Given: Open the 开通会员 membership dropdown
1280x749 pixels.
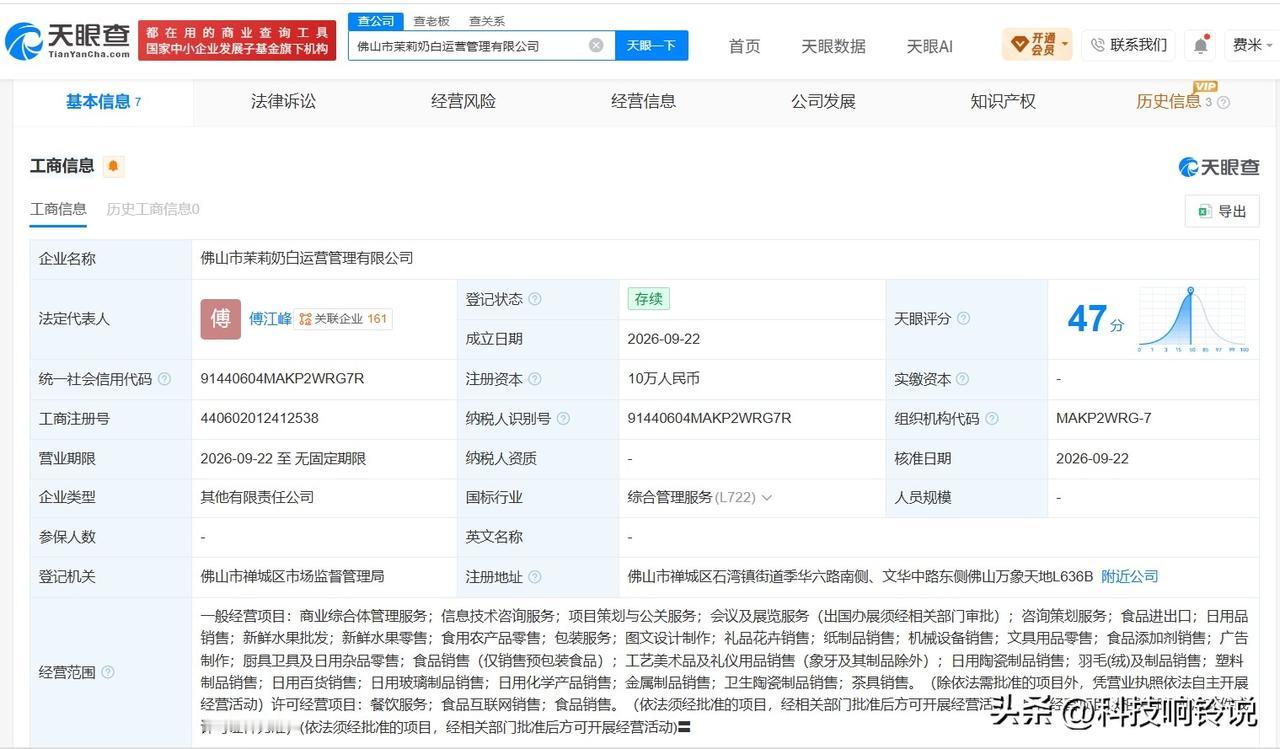Looking at the screenshot, I should click(x=1036, y=45).
